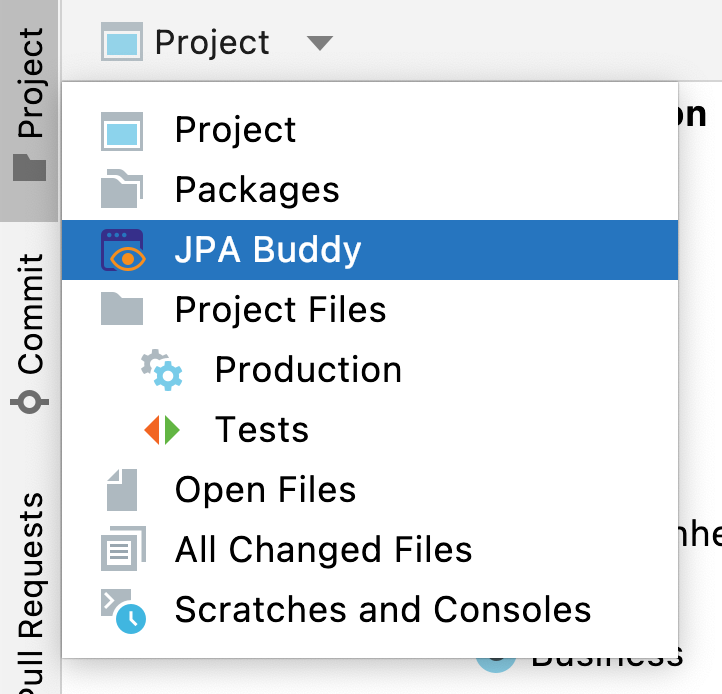Image resolution: width=722 pixels, height=694 pixels.
Task: Click the Production gear icon
Action: [162, 370]
